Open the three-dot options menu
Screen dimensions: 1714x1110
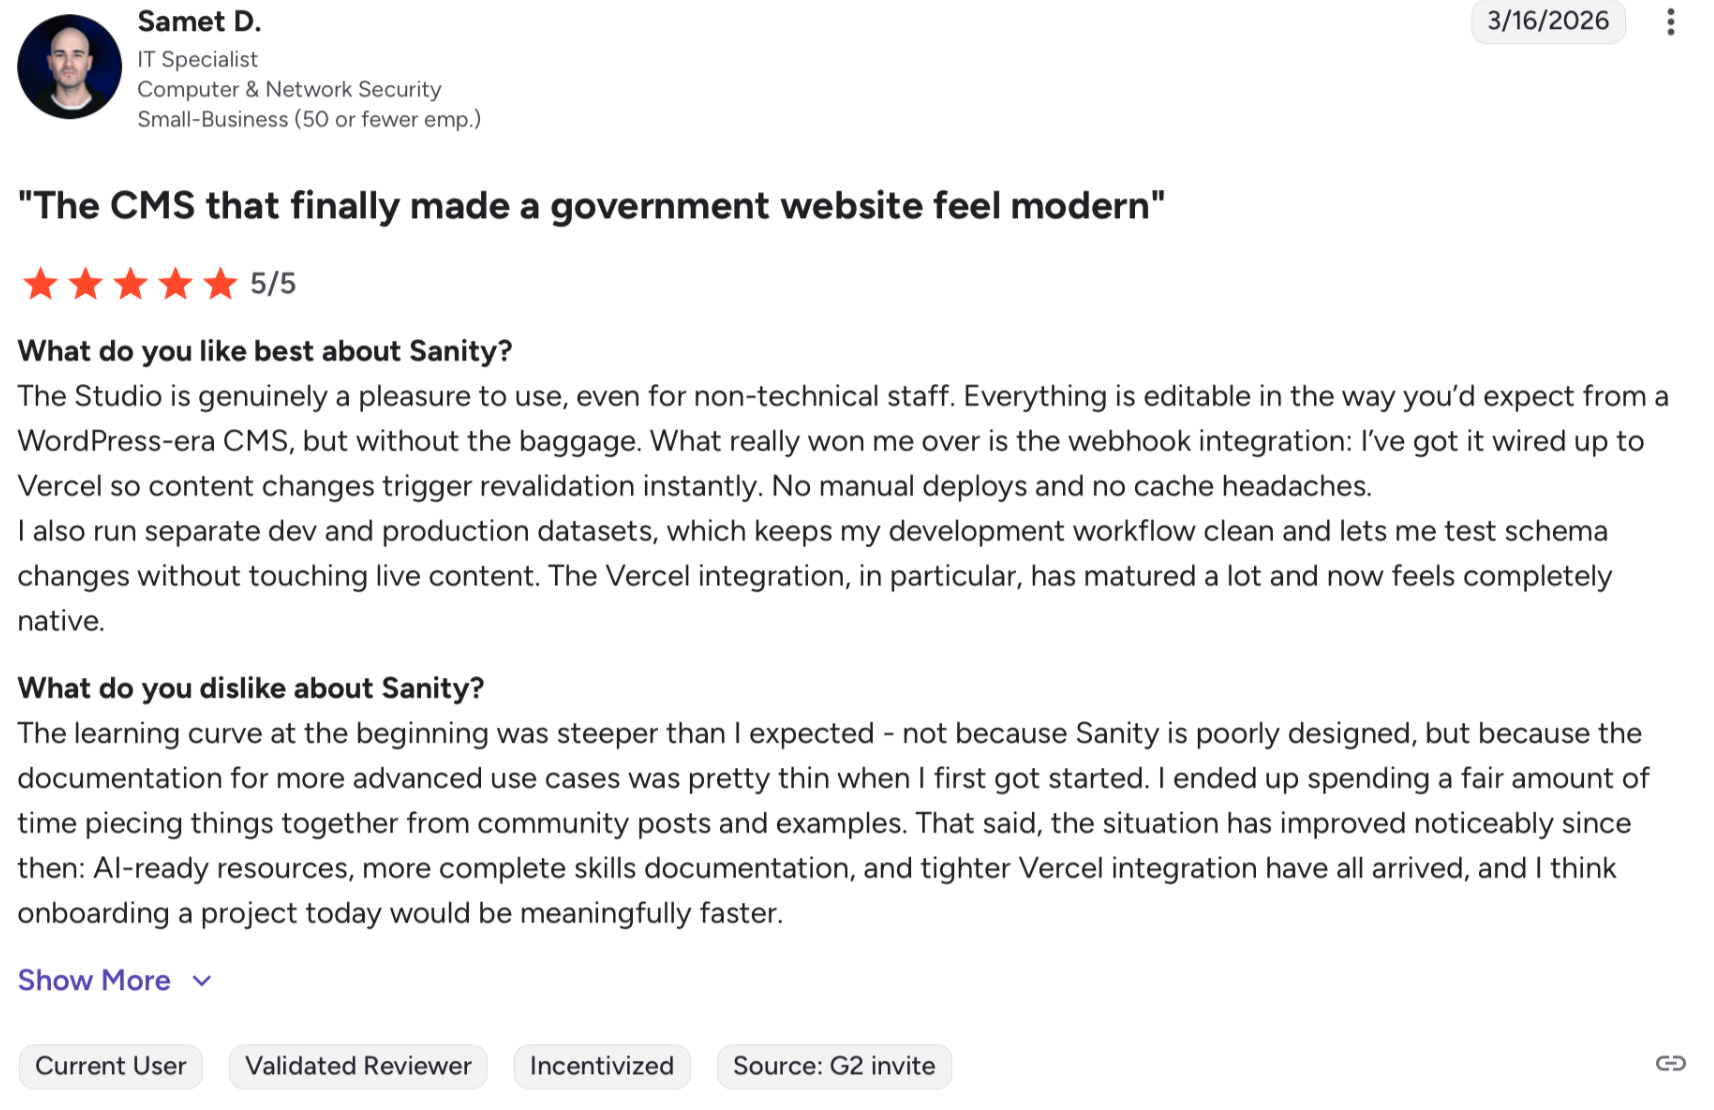click(1670, 22)
